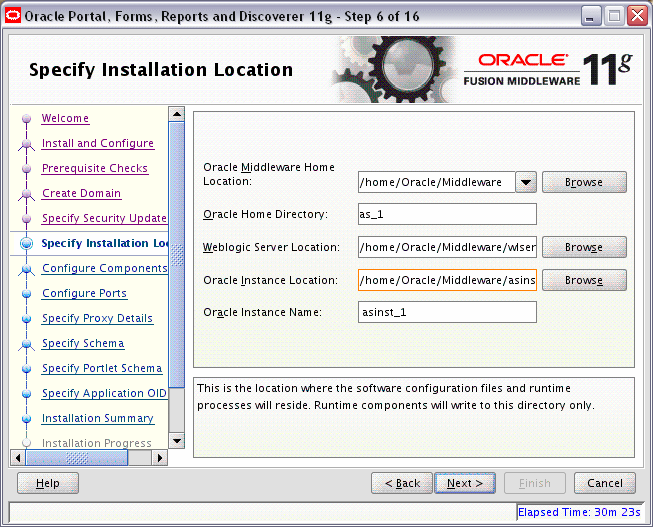The width and height of the screenshot is (653, 527).
Task: Click the Specify Security Updates bullet icon
Action: (x=27, y=219)
